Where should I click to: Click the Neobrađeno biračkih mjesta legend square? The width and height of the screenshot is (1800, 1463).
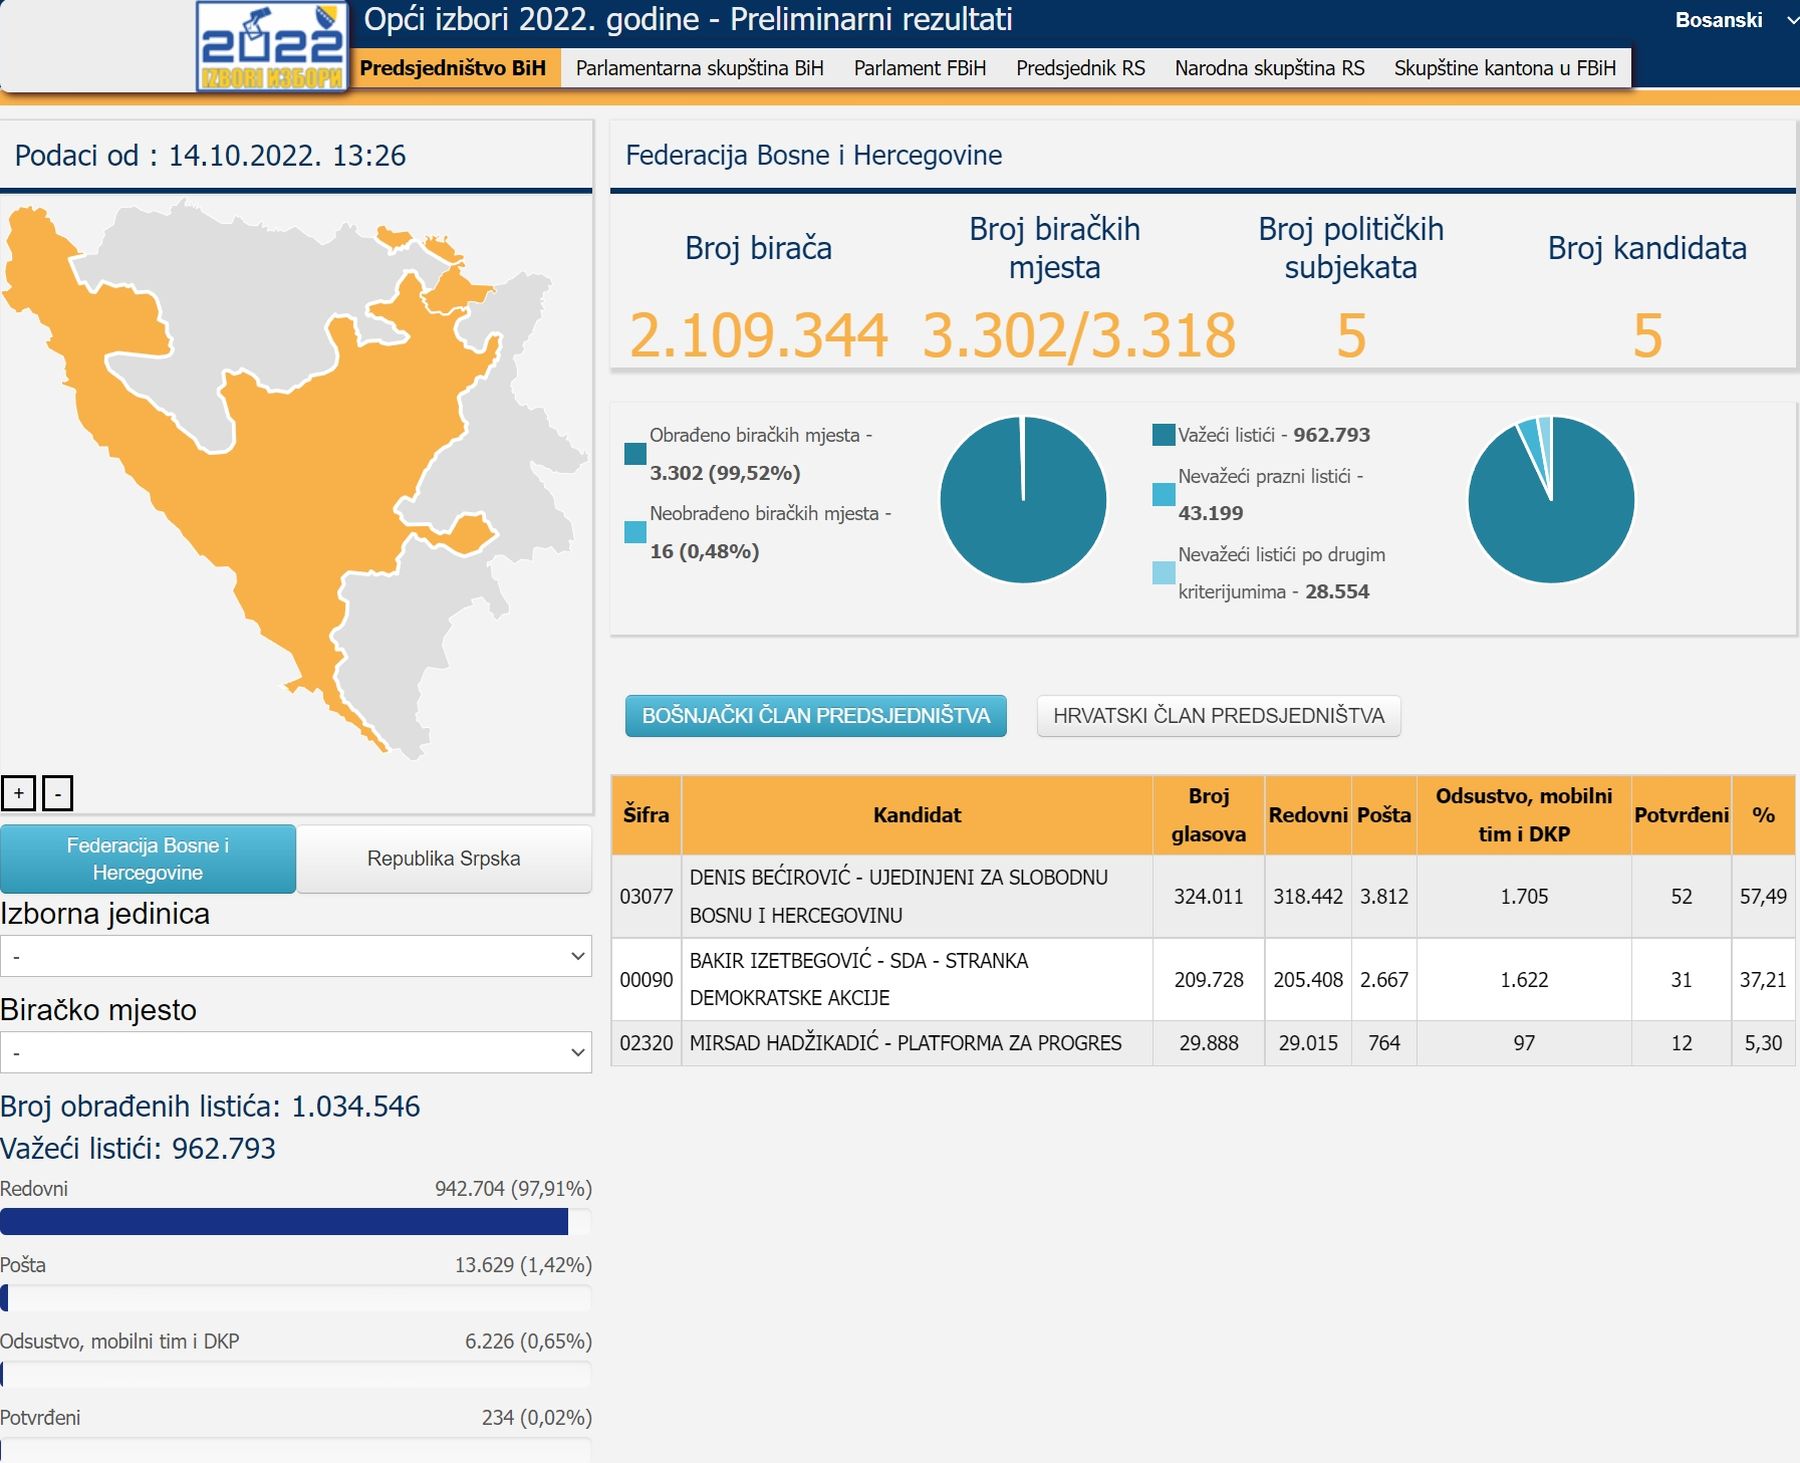point(635,532)
